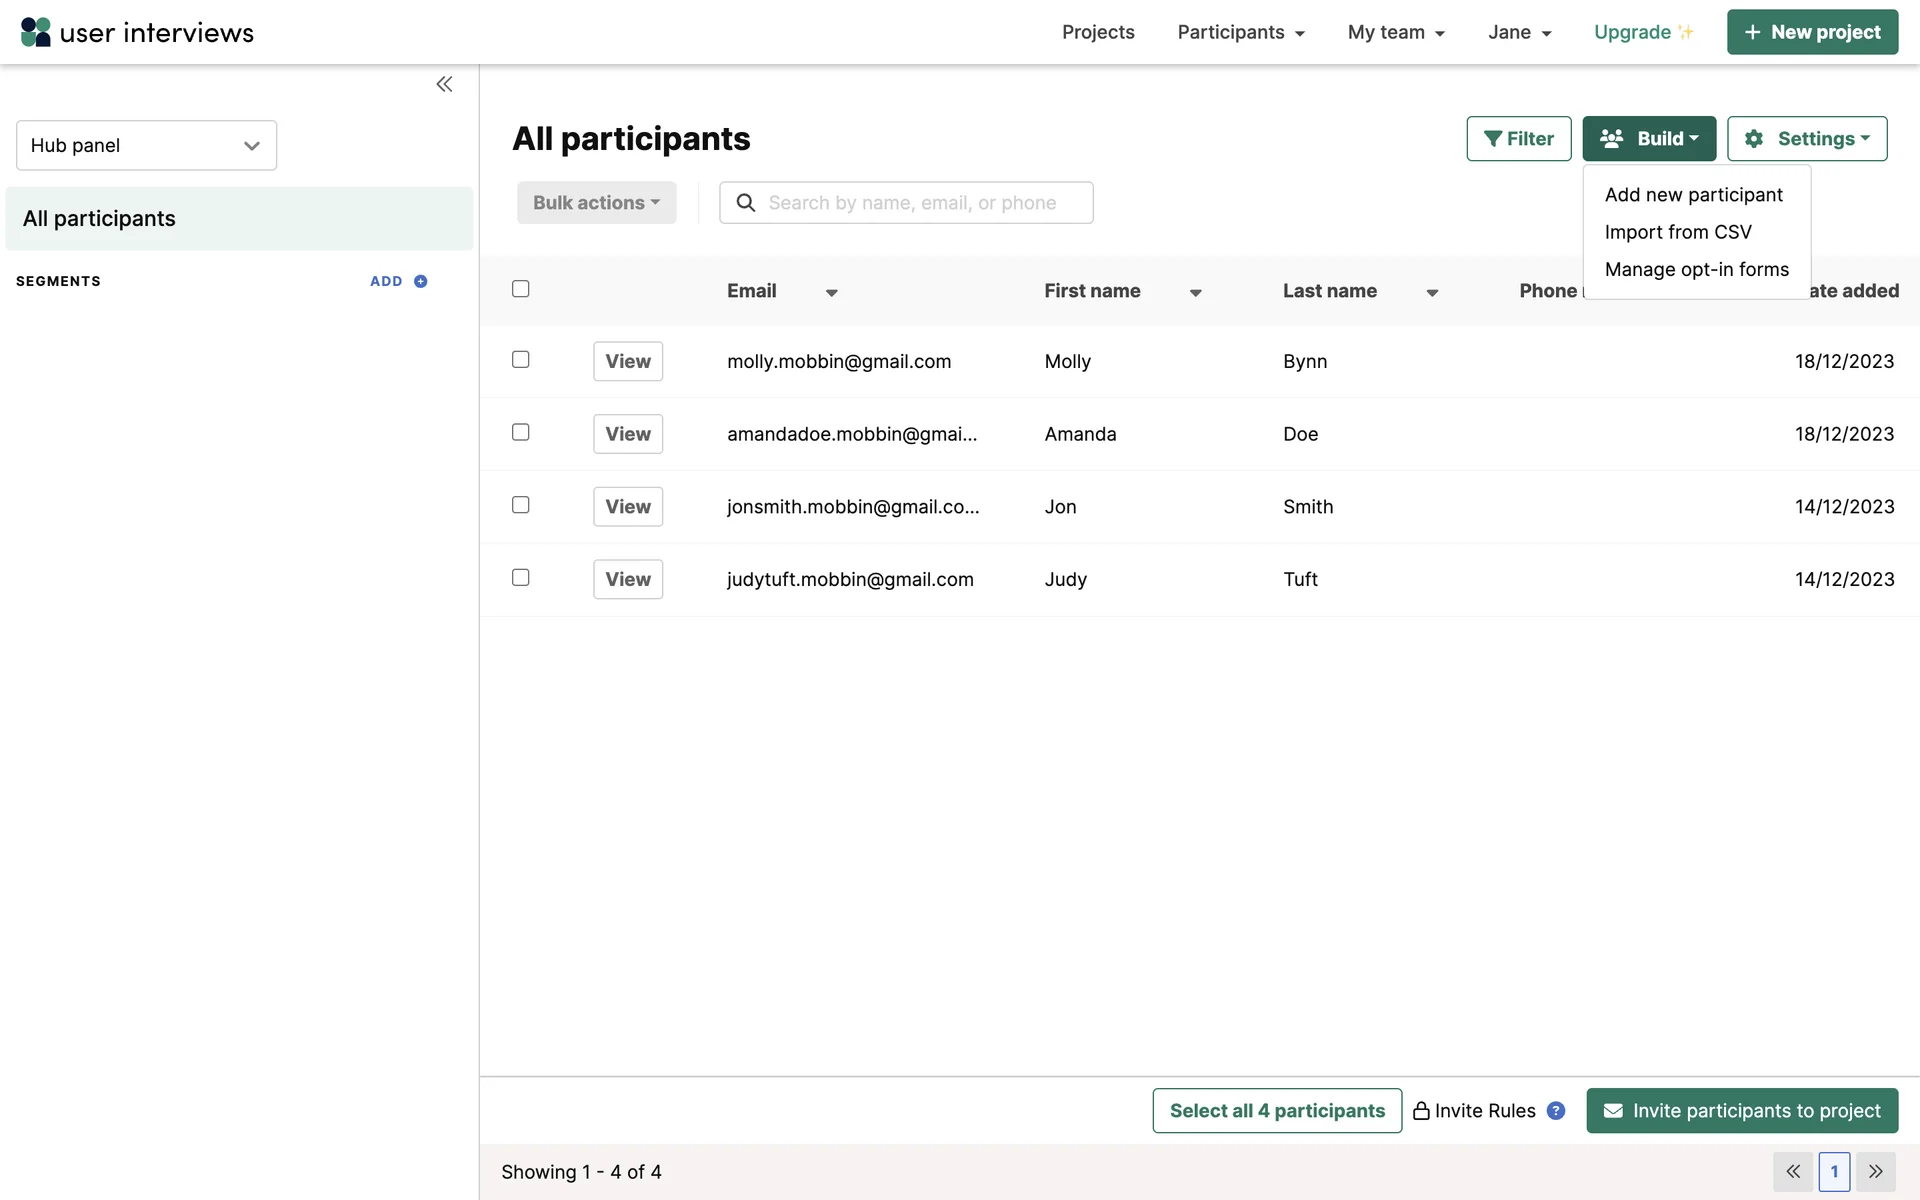Go to the last page arrow
This screenshot has height=1200, width=1920.
(x=1876, y=1171)
